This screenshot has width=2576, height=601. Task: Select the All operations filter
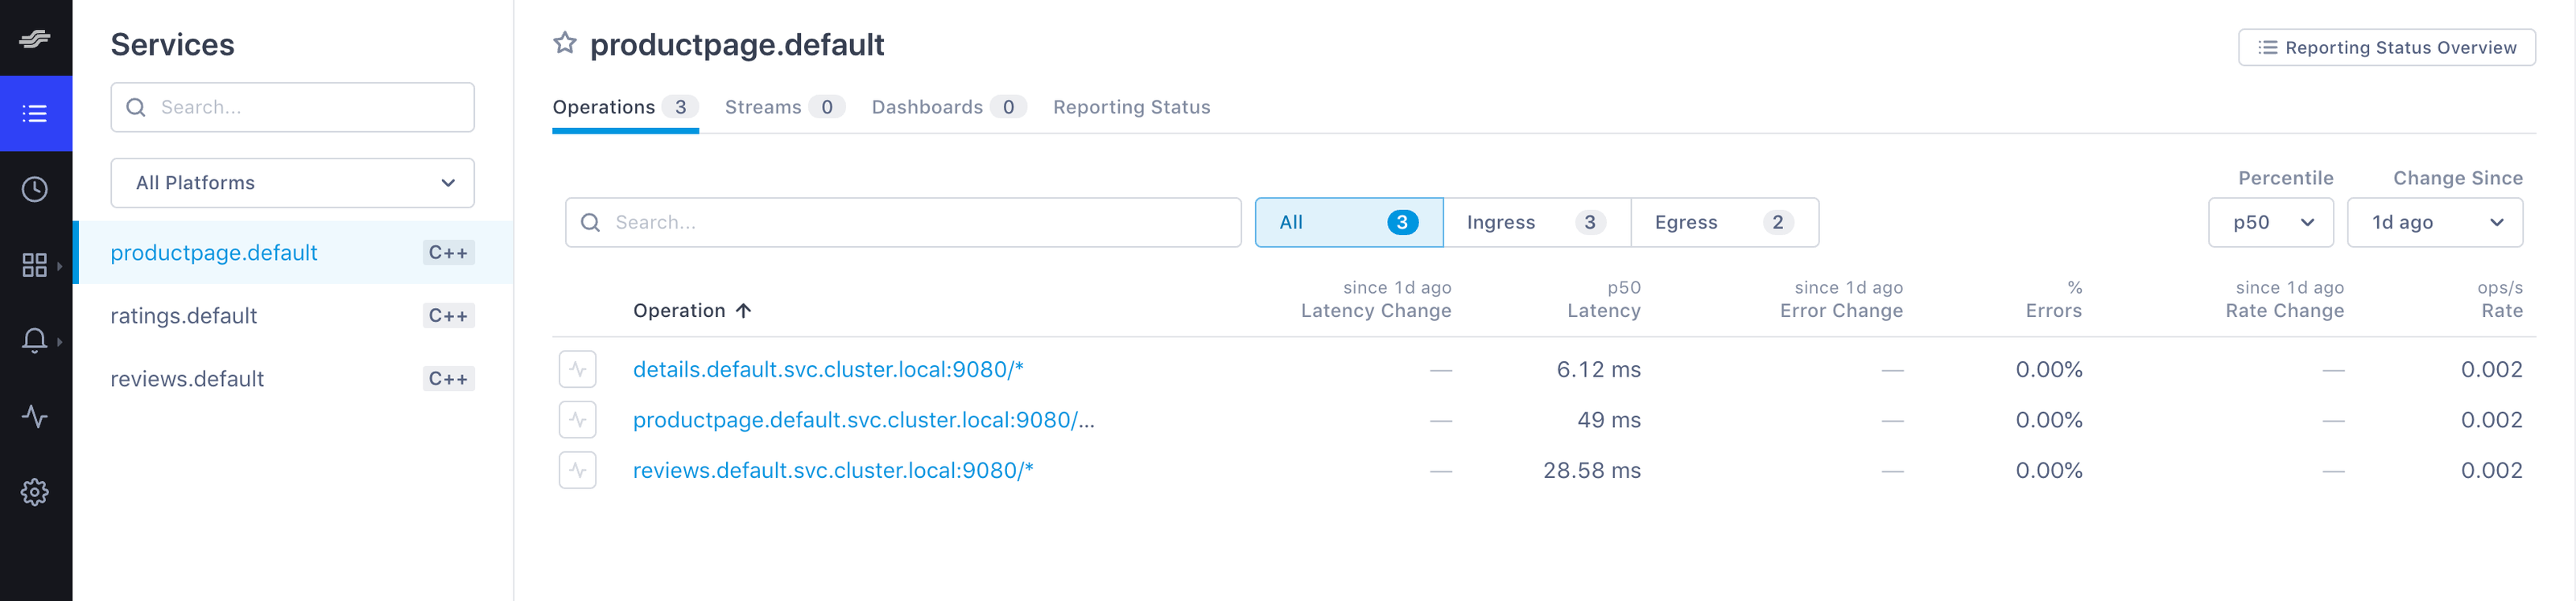[1348, 222]
